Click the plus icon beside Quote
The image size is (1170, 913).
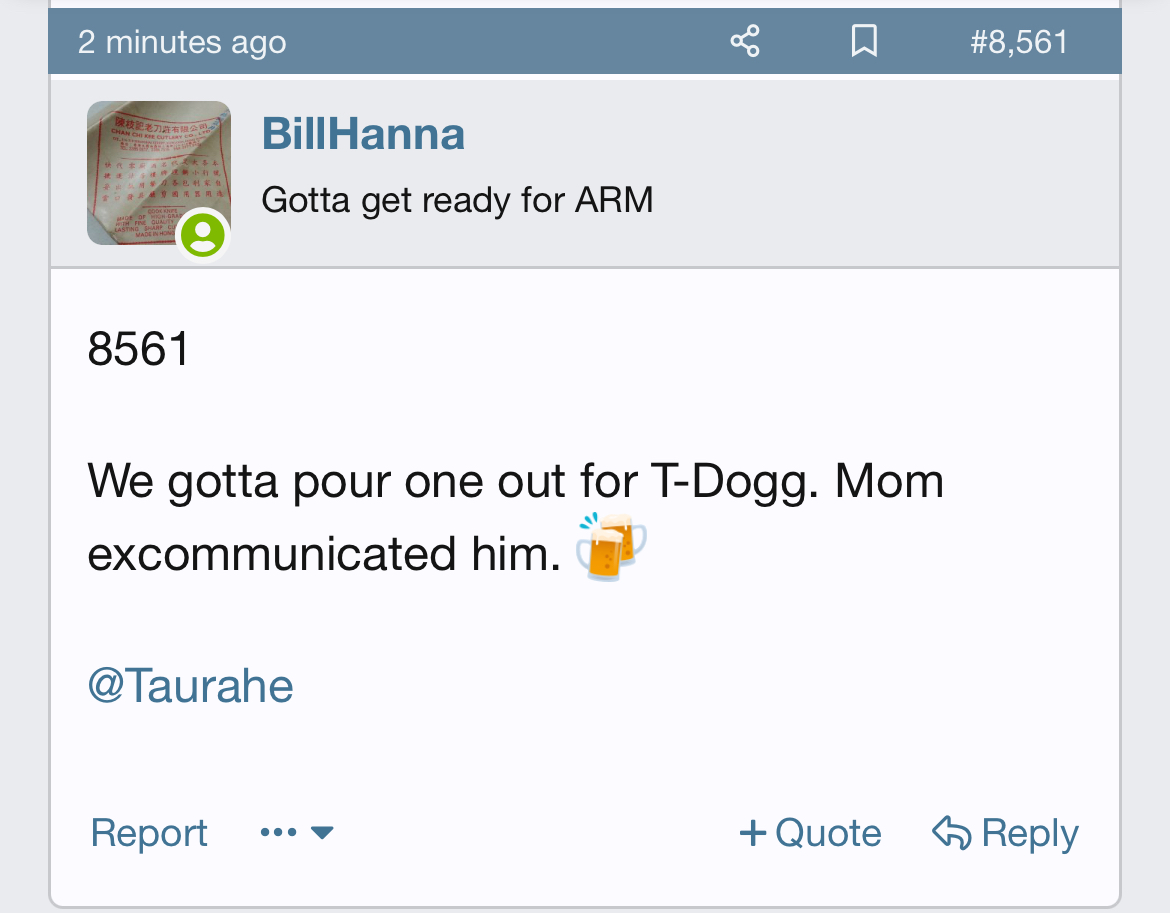(x=753, y=833)
